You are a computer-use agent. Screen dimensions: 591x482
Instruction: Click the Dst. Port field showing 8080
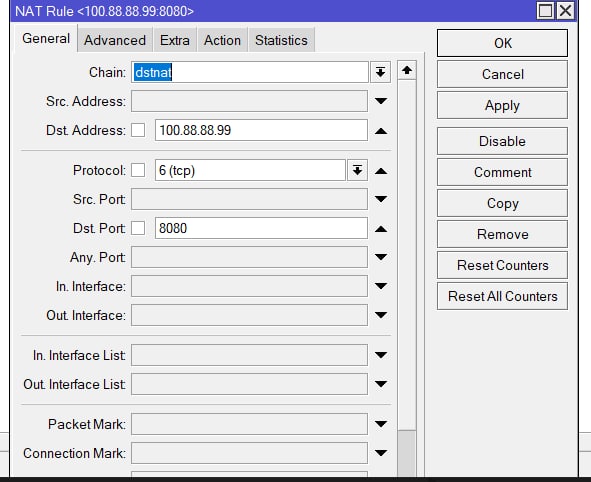[261, 228]
